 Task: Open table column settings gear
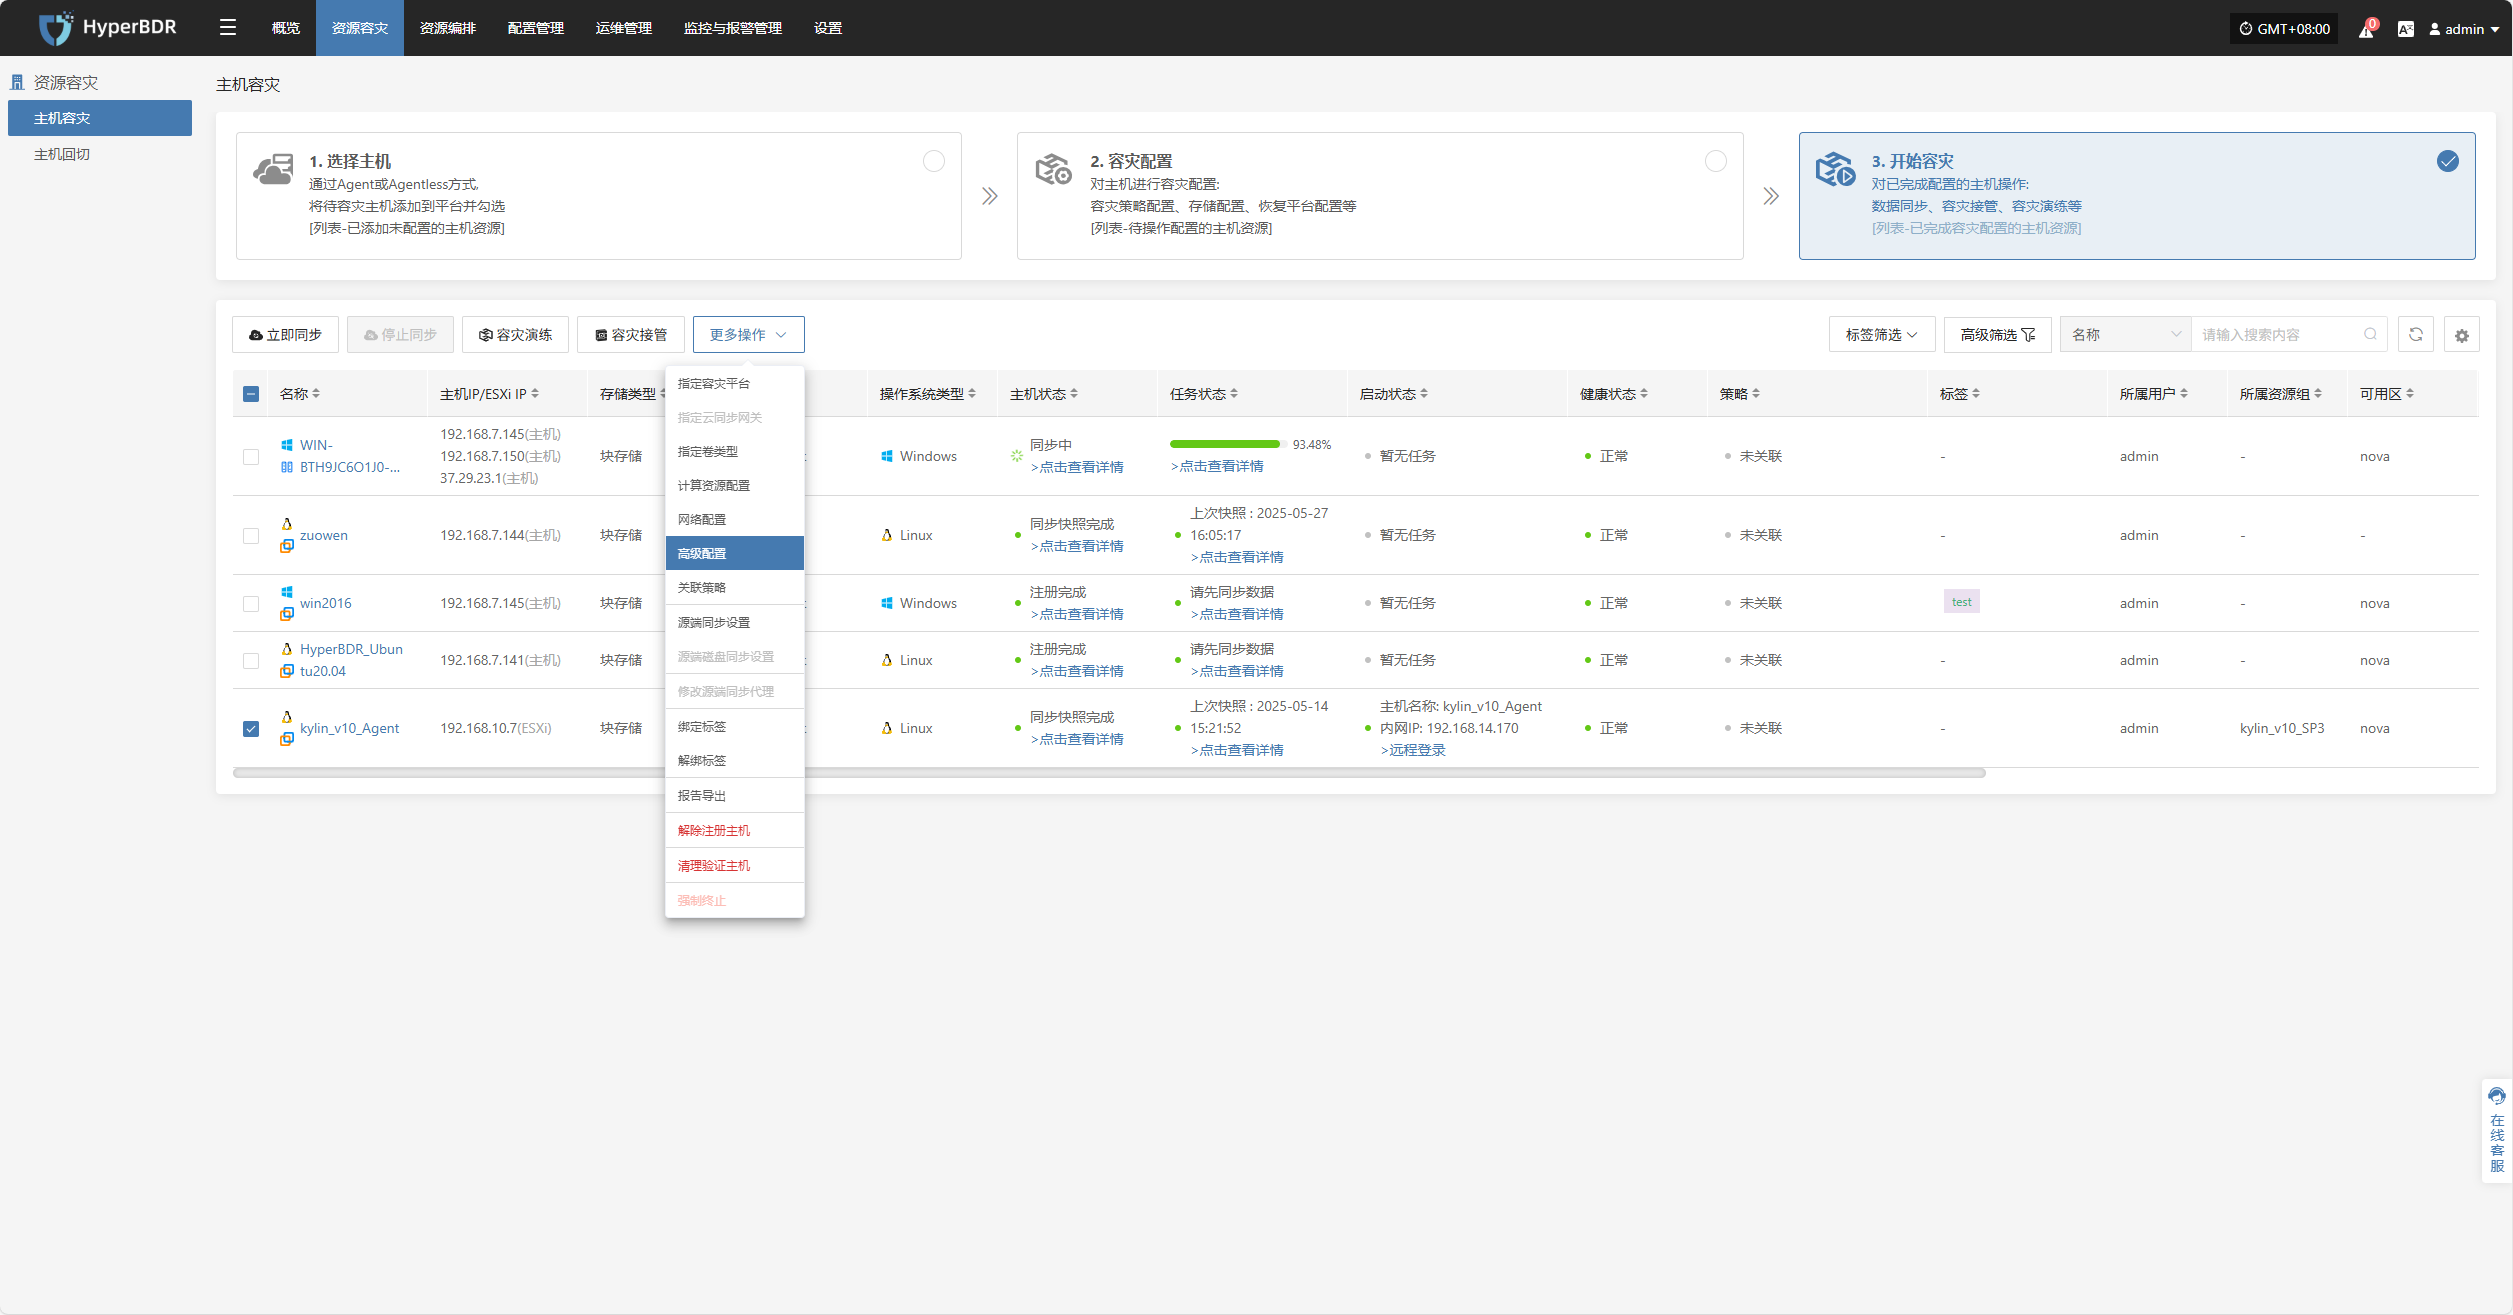click(x=2461, y=334)
